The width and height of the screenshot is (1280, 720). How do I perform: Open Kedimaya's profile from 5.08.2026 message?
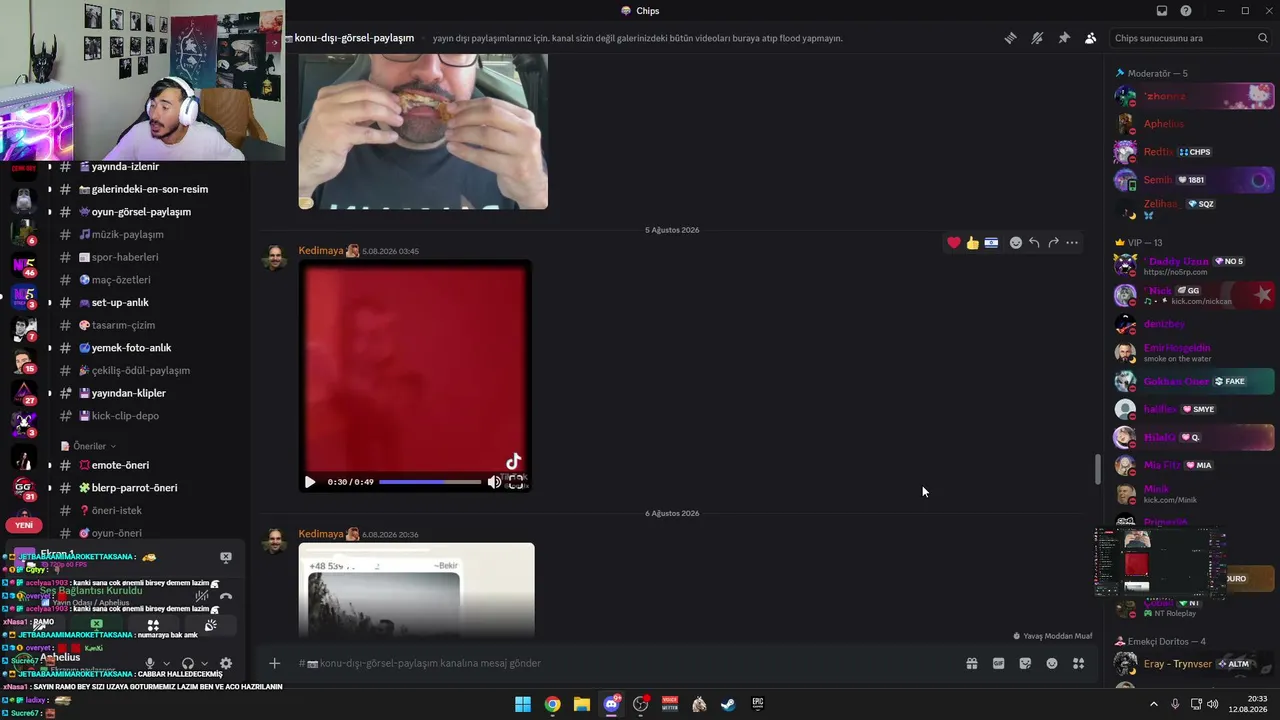point(321,251)
